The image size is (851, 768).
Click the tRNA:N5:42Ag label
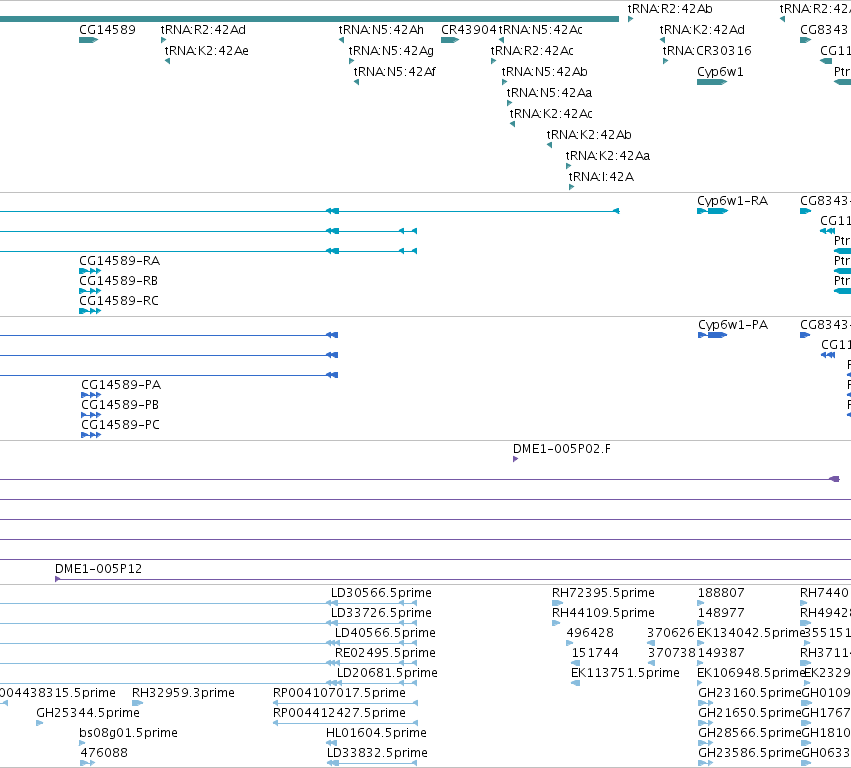pos(391,51)
